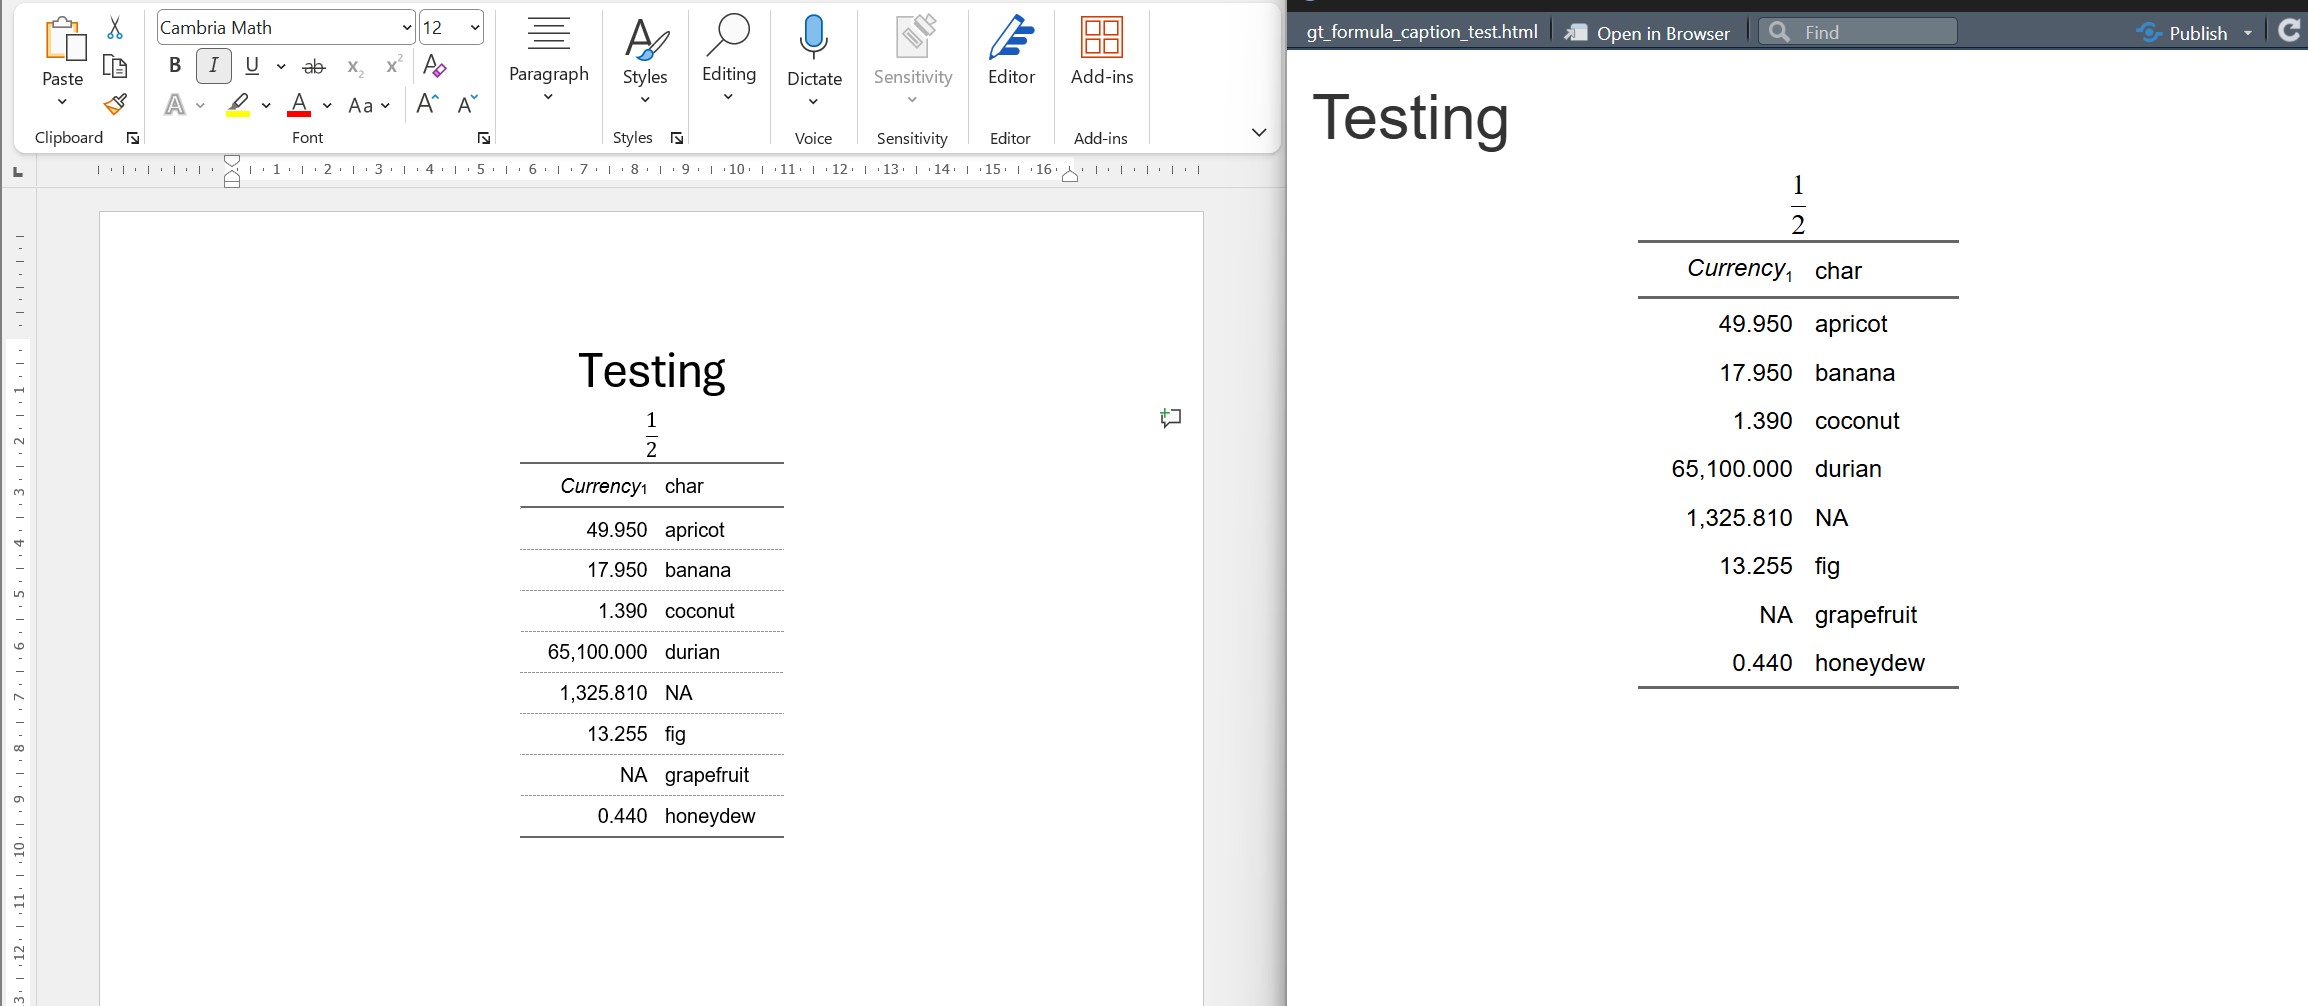Click the fraction formula in Word document
The height and width of the screenshot is (1006, 2308).
(651, 434)
